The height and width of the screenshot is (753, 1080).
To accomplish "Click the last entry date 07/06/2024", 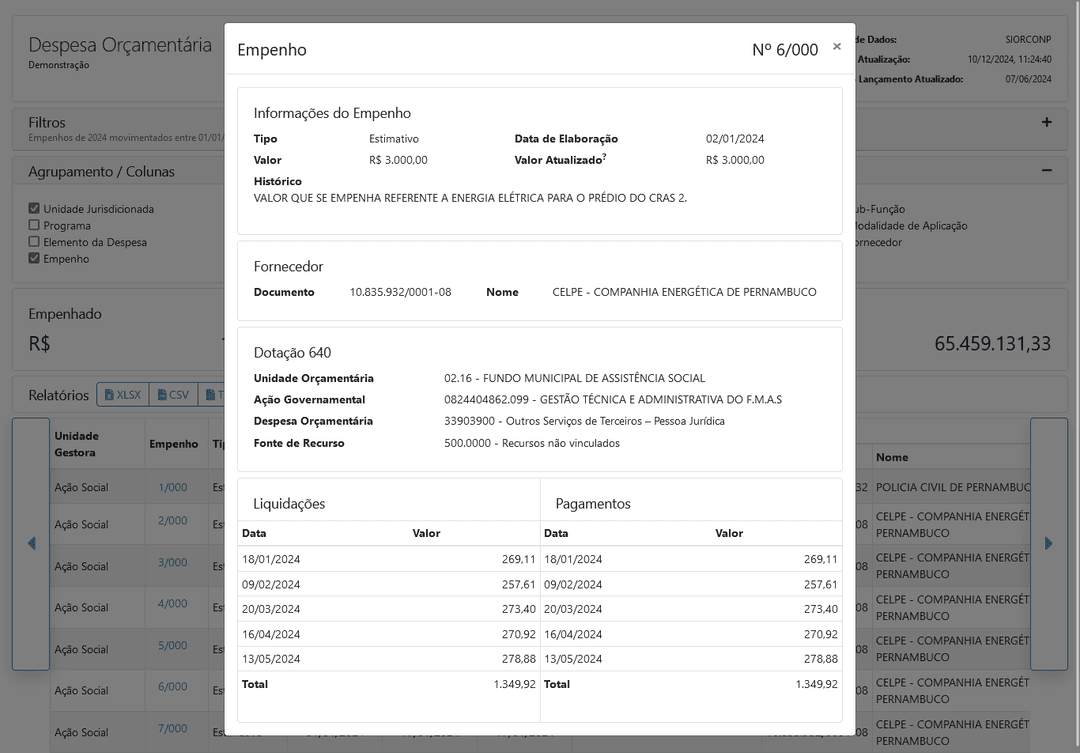I will [x=1028, y=79].
